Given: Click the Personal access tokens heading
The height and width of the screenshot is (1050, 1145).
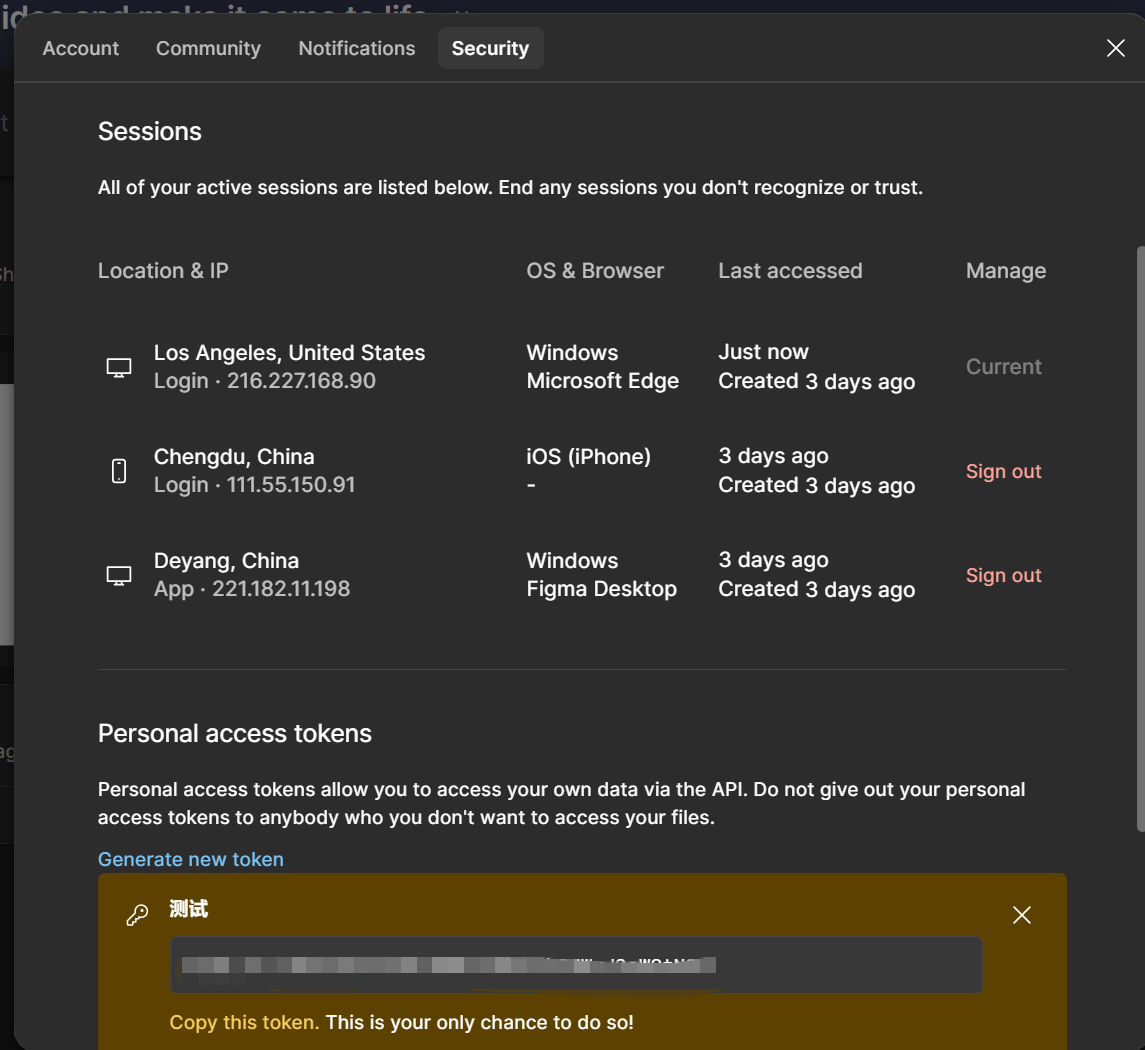Looking at the screenshot, I should 235,733.
